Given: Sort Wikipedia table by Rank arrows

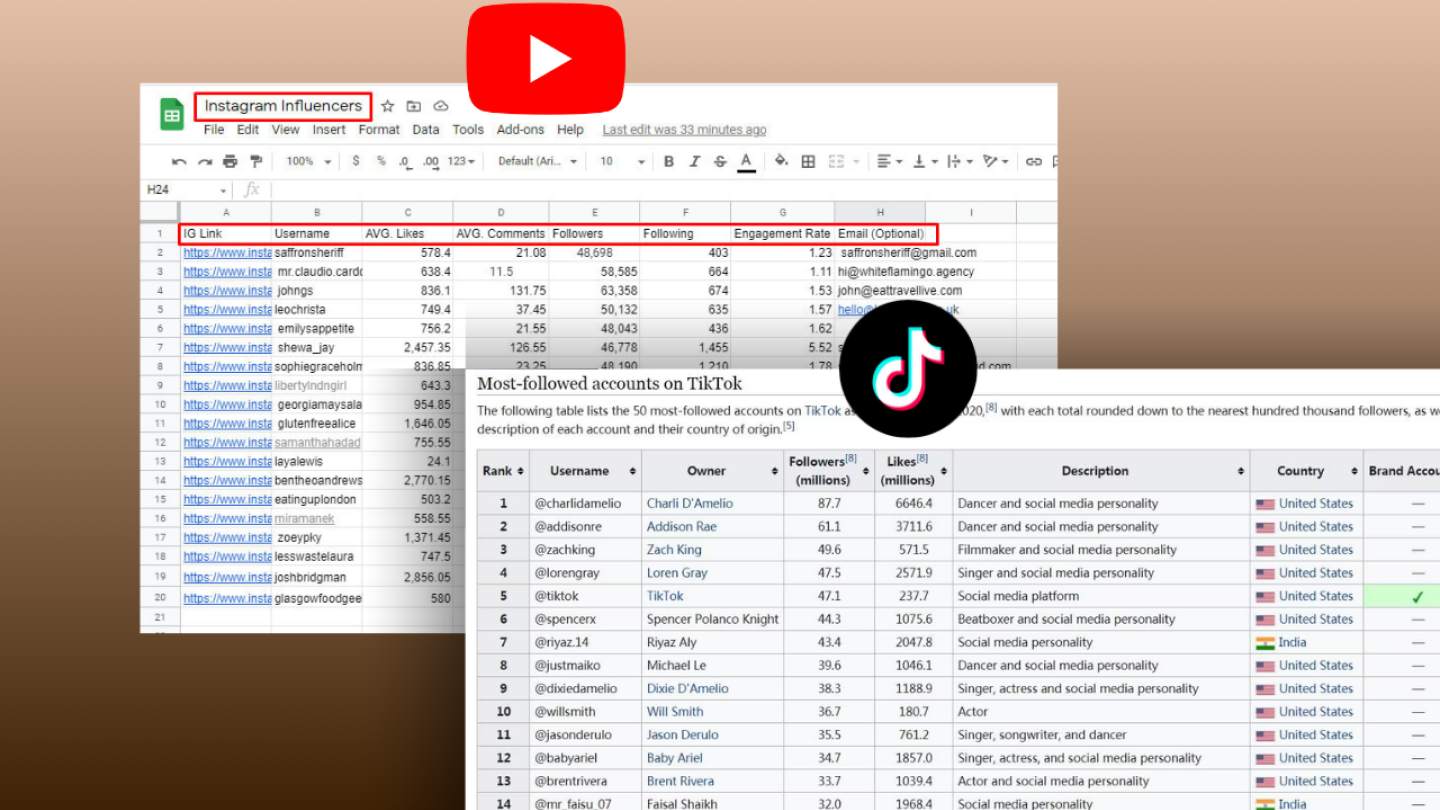Looking at the screenshot, I should coord(521,471).
